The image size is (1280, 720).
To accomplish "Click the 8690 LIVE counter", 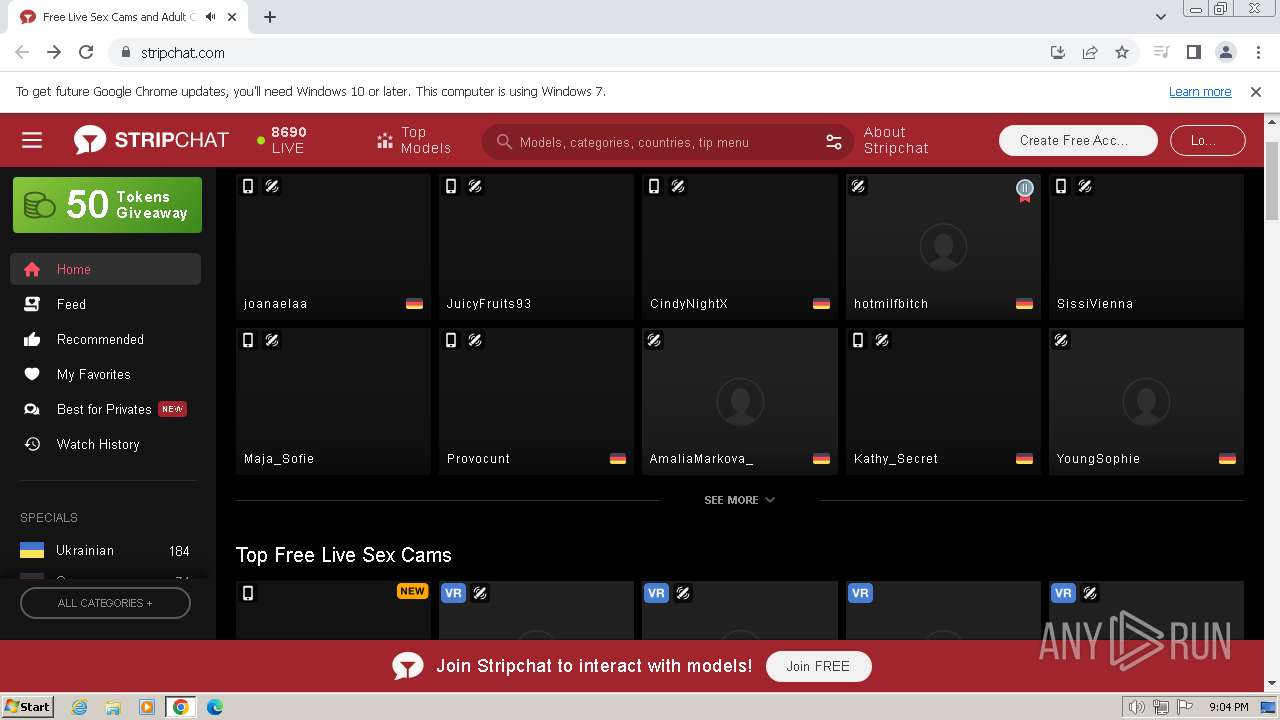I will coord(282,140).
